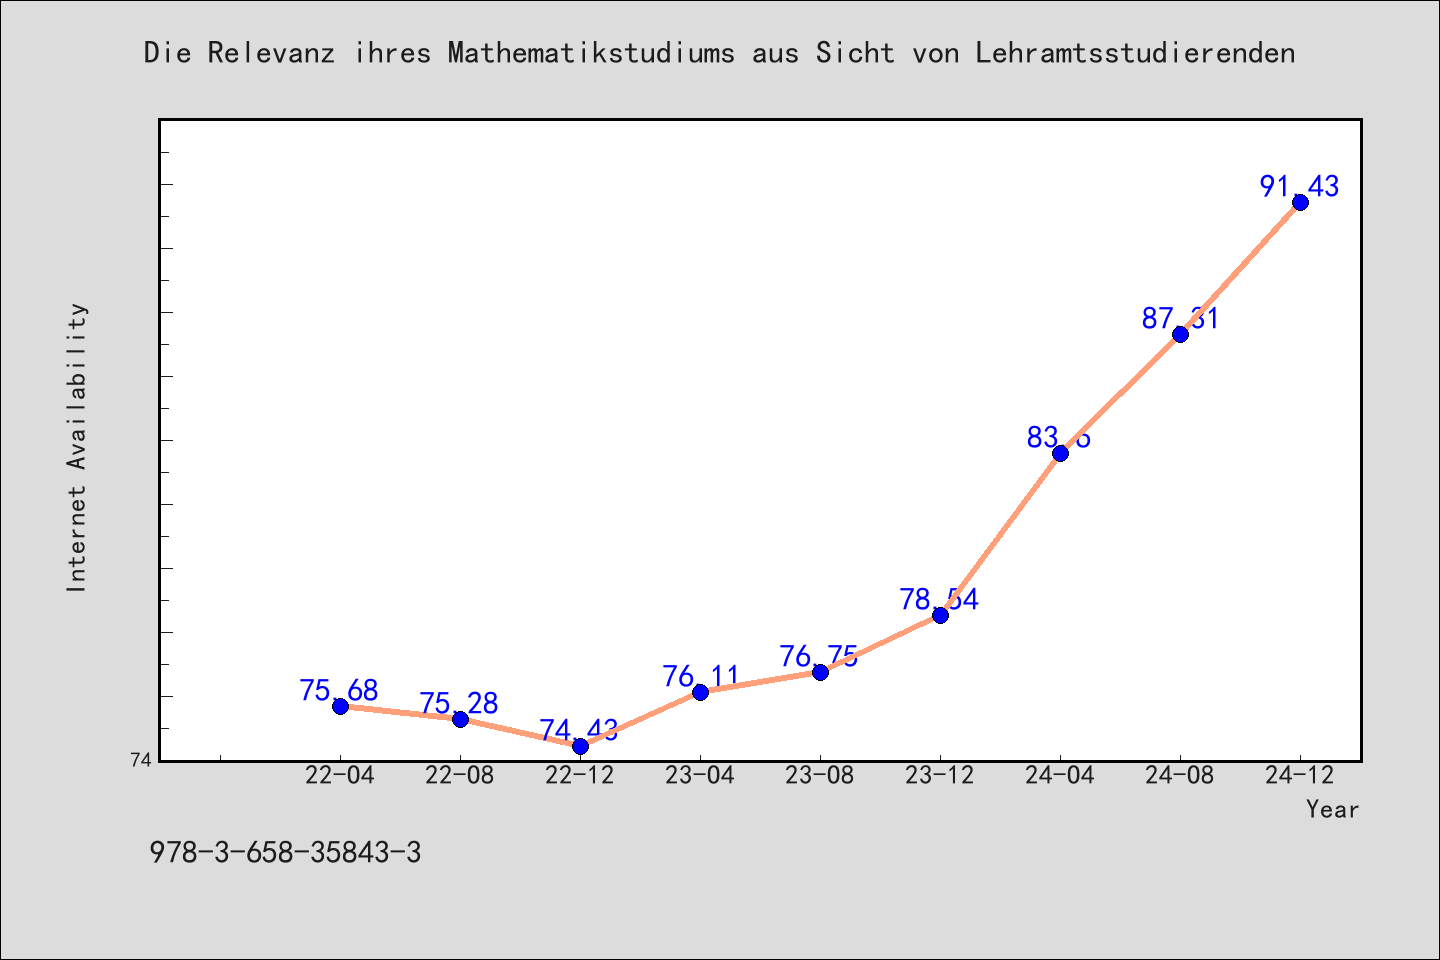Viewport: 1440px width, 960px height.
Task: Click the data point labeled 75.68
Action: point(340,706)
